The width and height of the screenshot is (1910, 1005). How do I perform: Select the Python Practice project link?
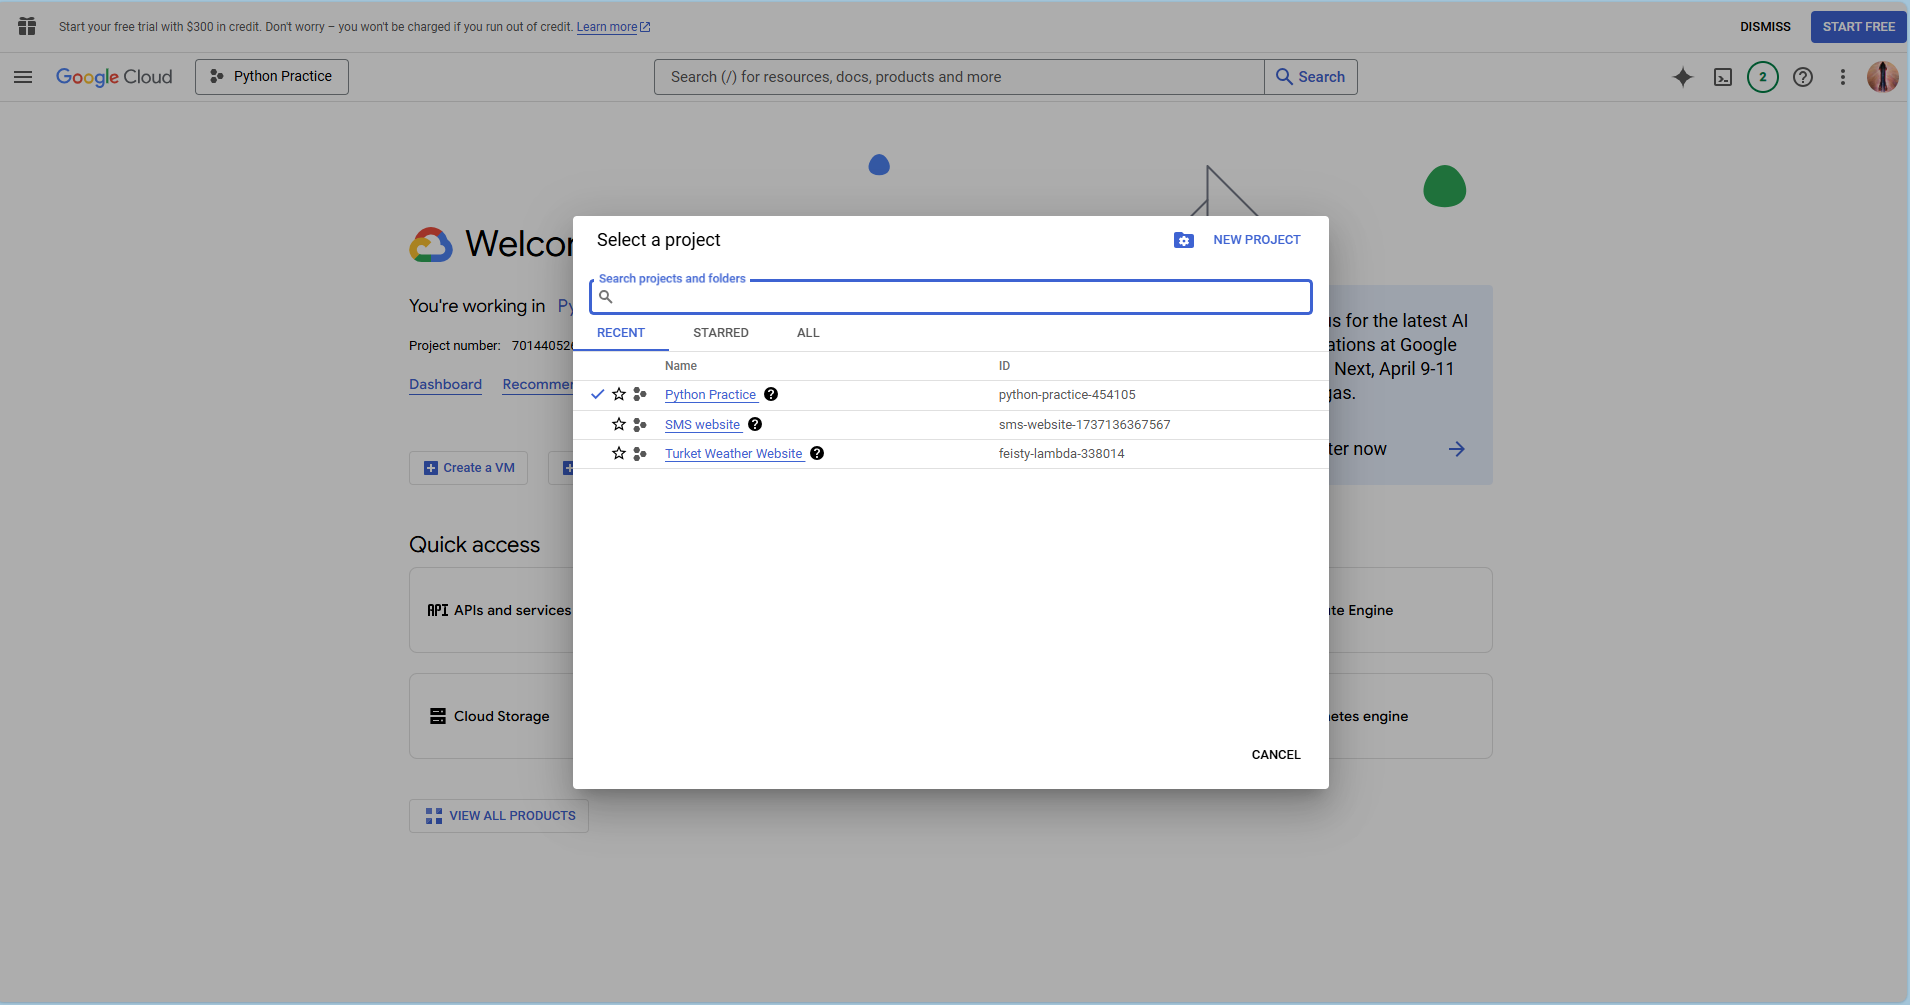[710, 395]
